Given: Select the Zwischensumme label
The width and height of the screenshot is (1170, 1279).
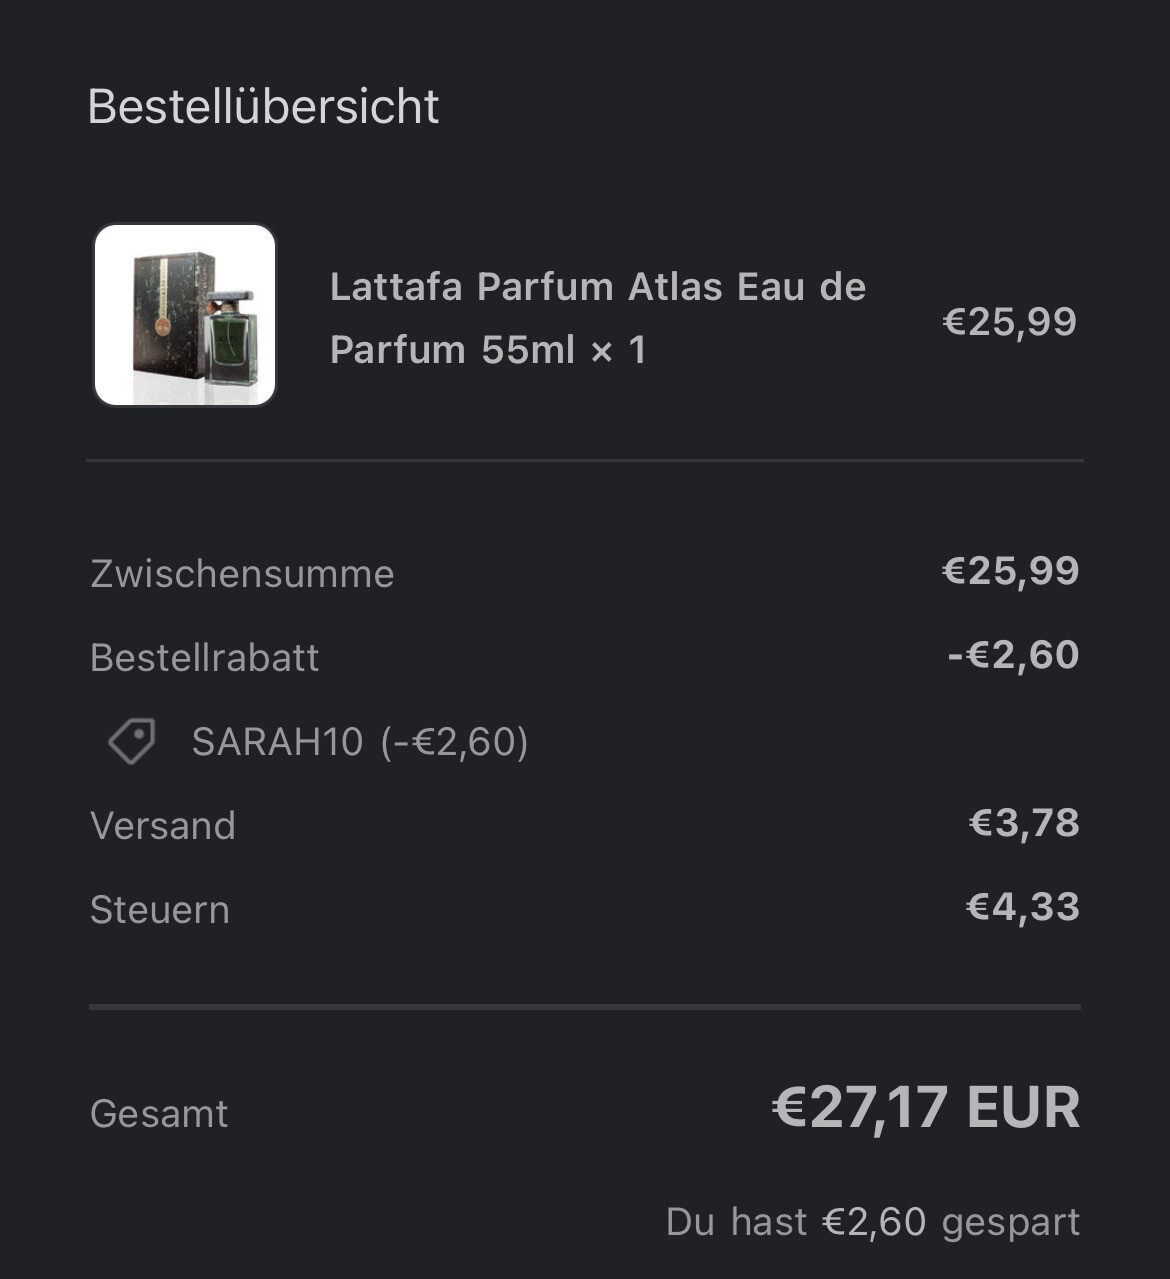Looking at the screenshot, I should [242, 574].
